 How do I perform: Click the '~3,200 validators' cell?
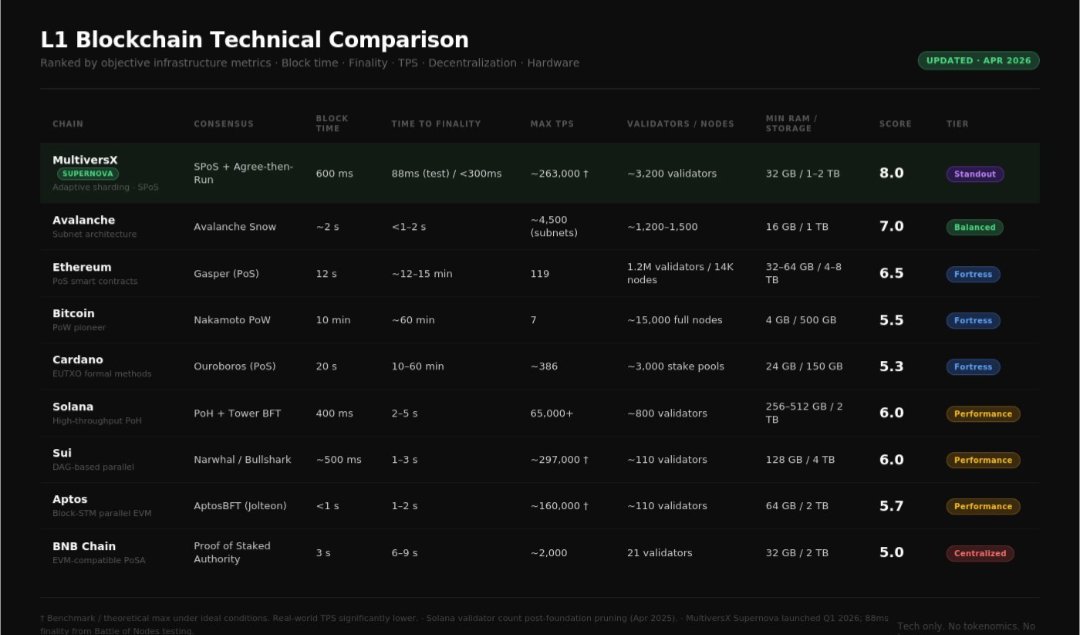(x=672, y=174)
